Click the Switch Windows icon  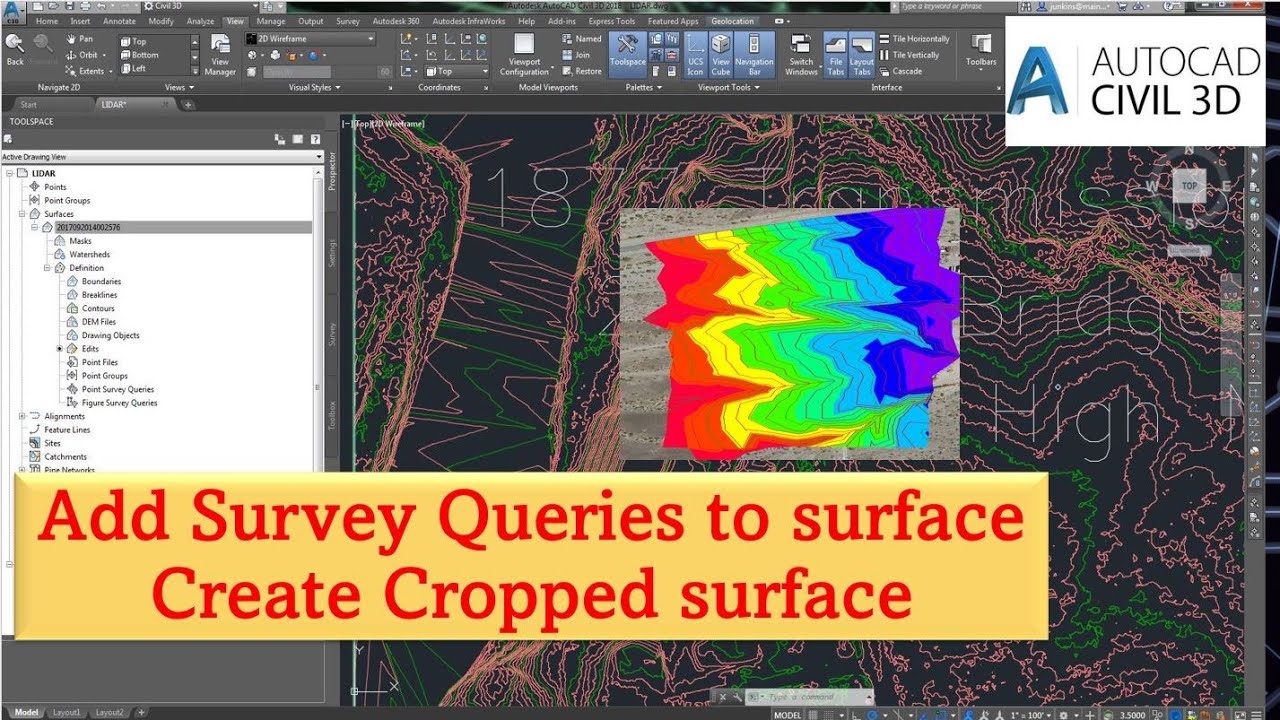pyautogui.click(x=801, y=55)
